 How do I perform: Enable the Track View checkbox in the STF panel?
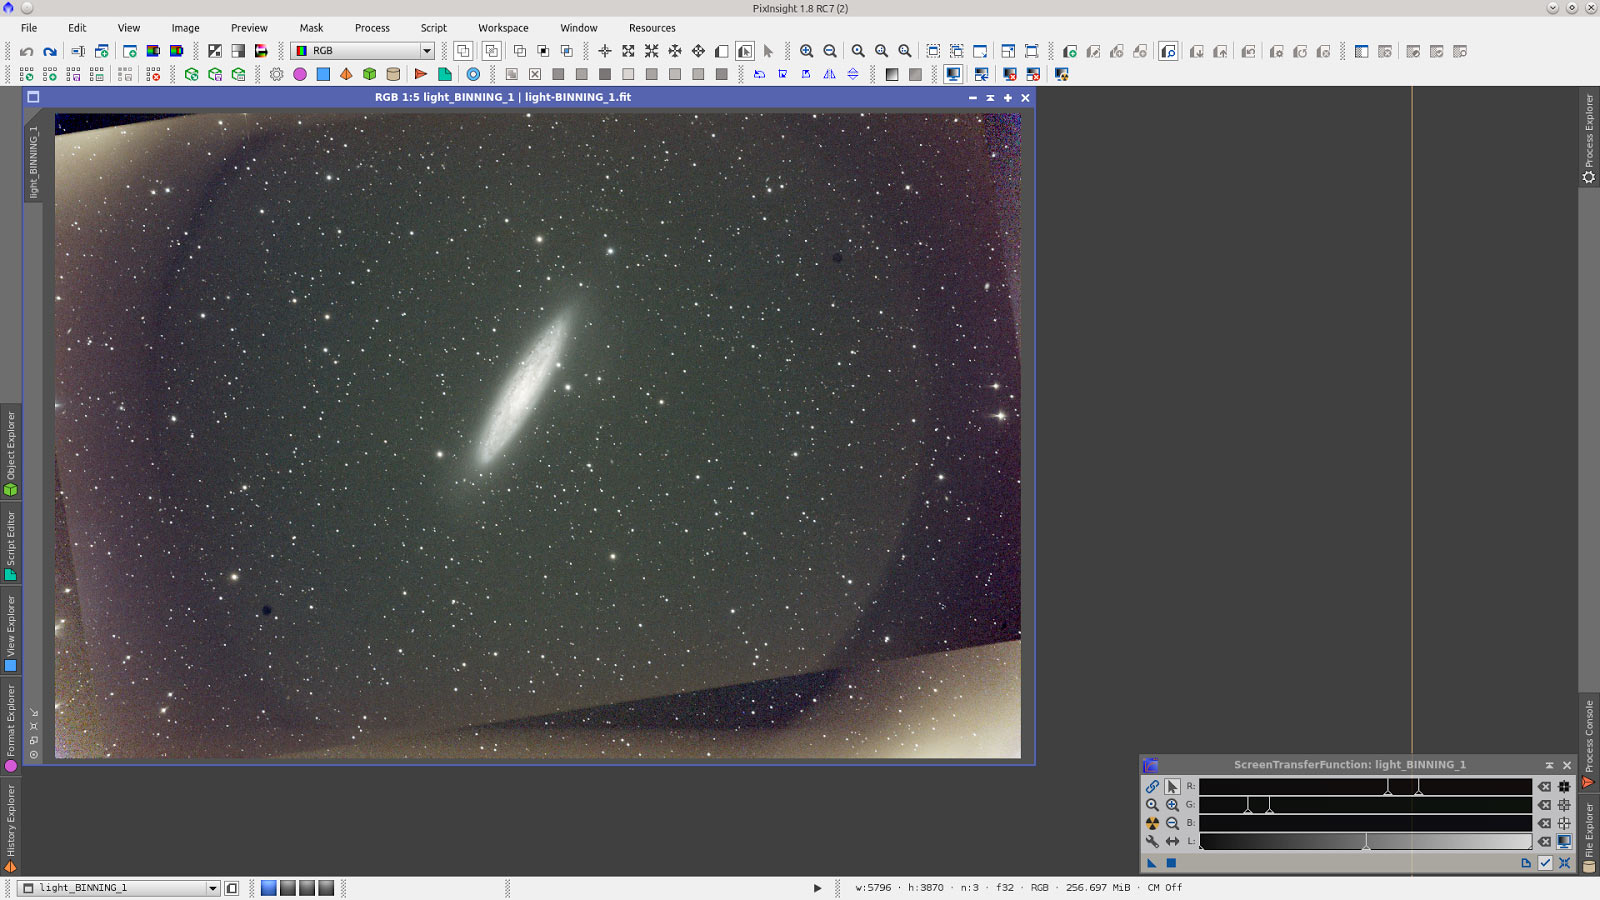point(1544,862)
